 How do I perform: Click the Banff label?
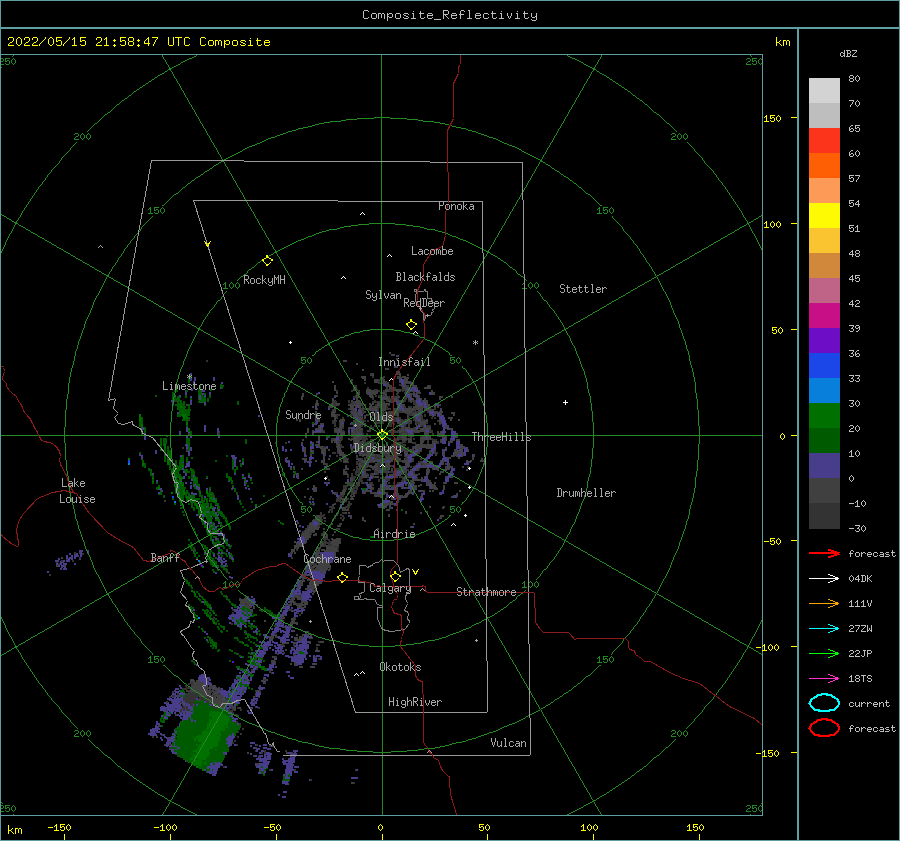click(x=165, y=557)
